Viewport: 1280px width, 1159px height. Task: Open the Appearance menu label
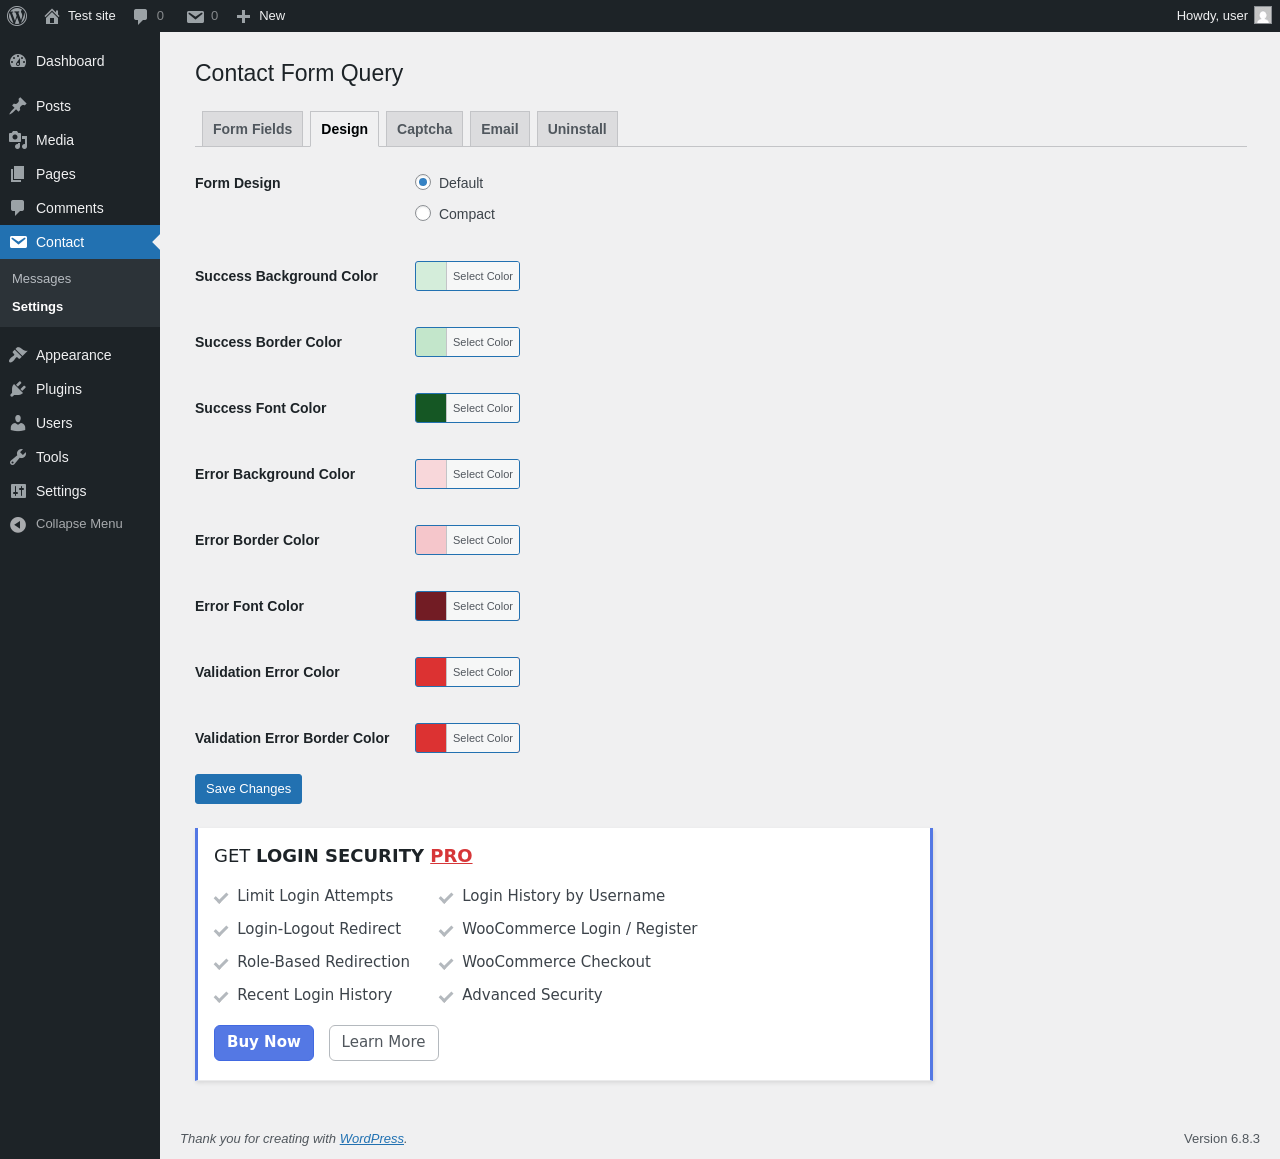tap(73, 355)
